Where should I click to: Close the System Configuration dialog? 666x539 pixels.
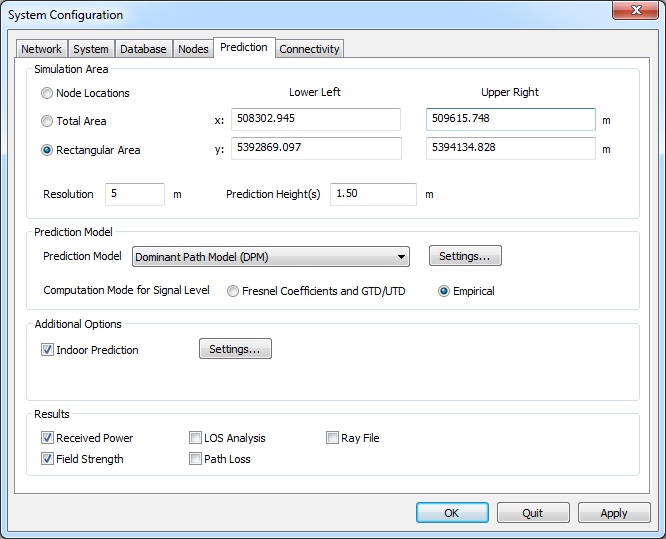tap(631, 13)
